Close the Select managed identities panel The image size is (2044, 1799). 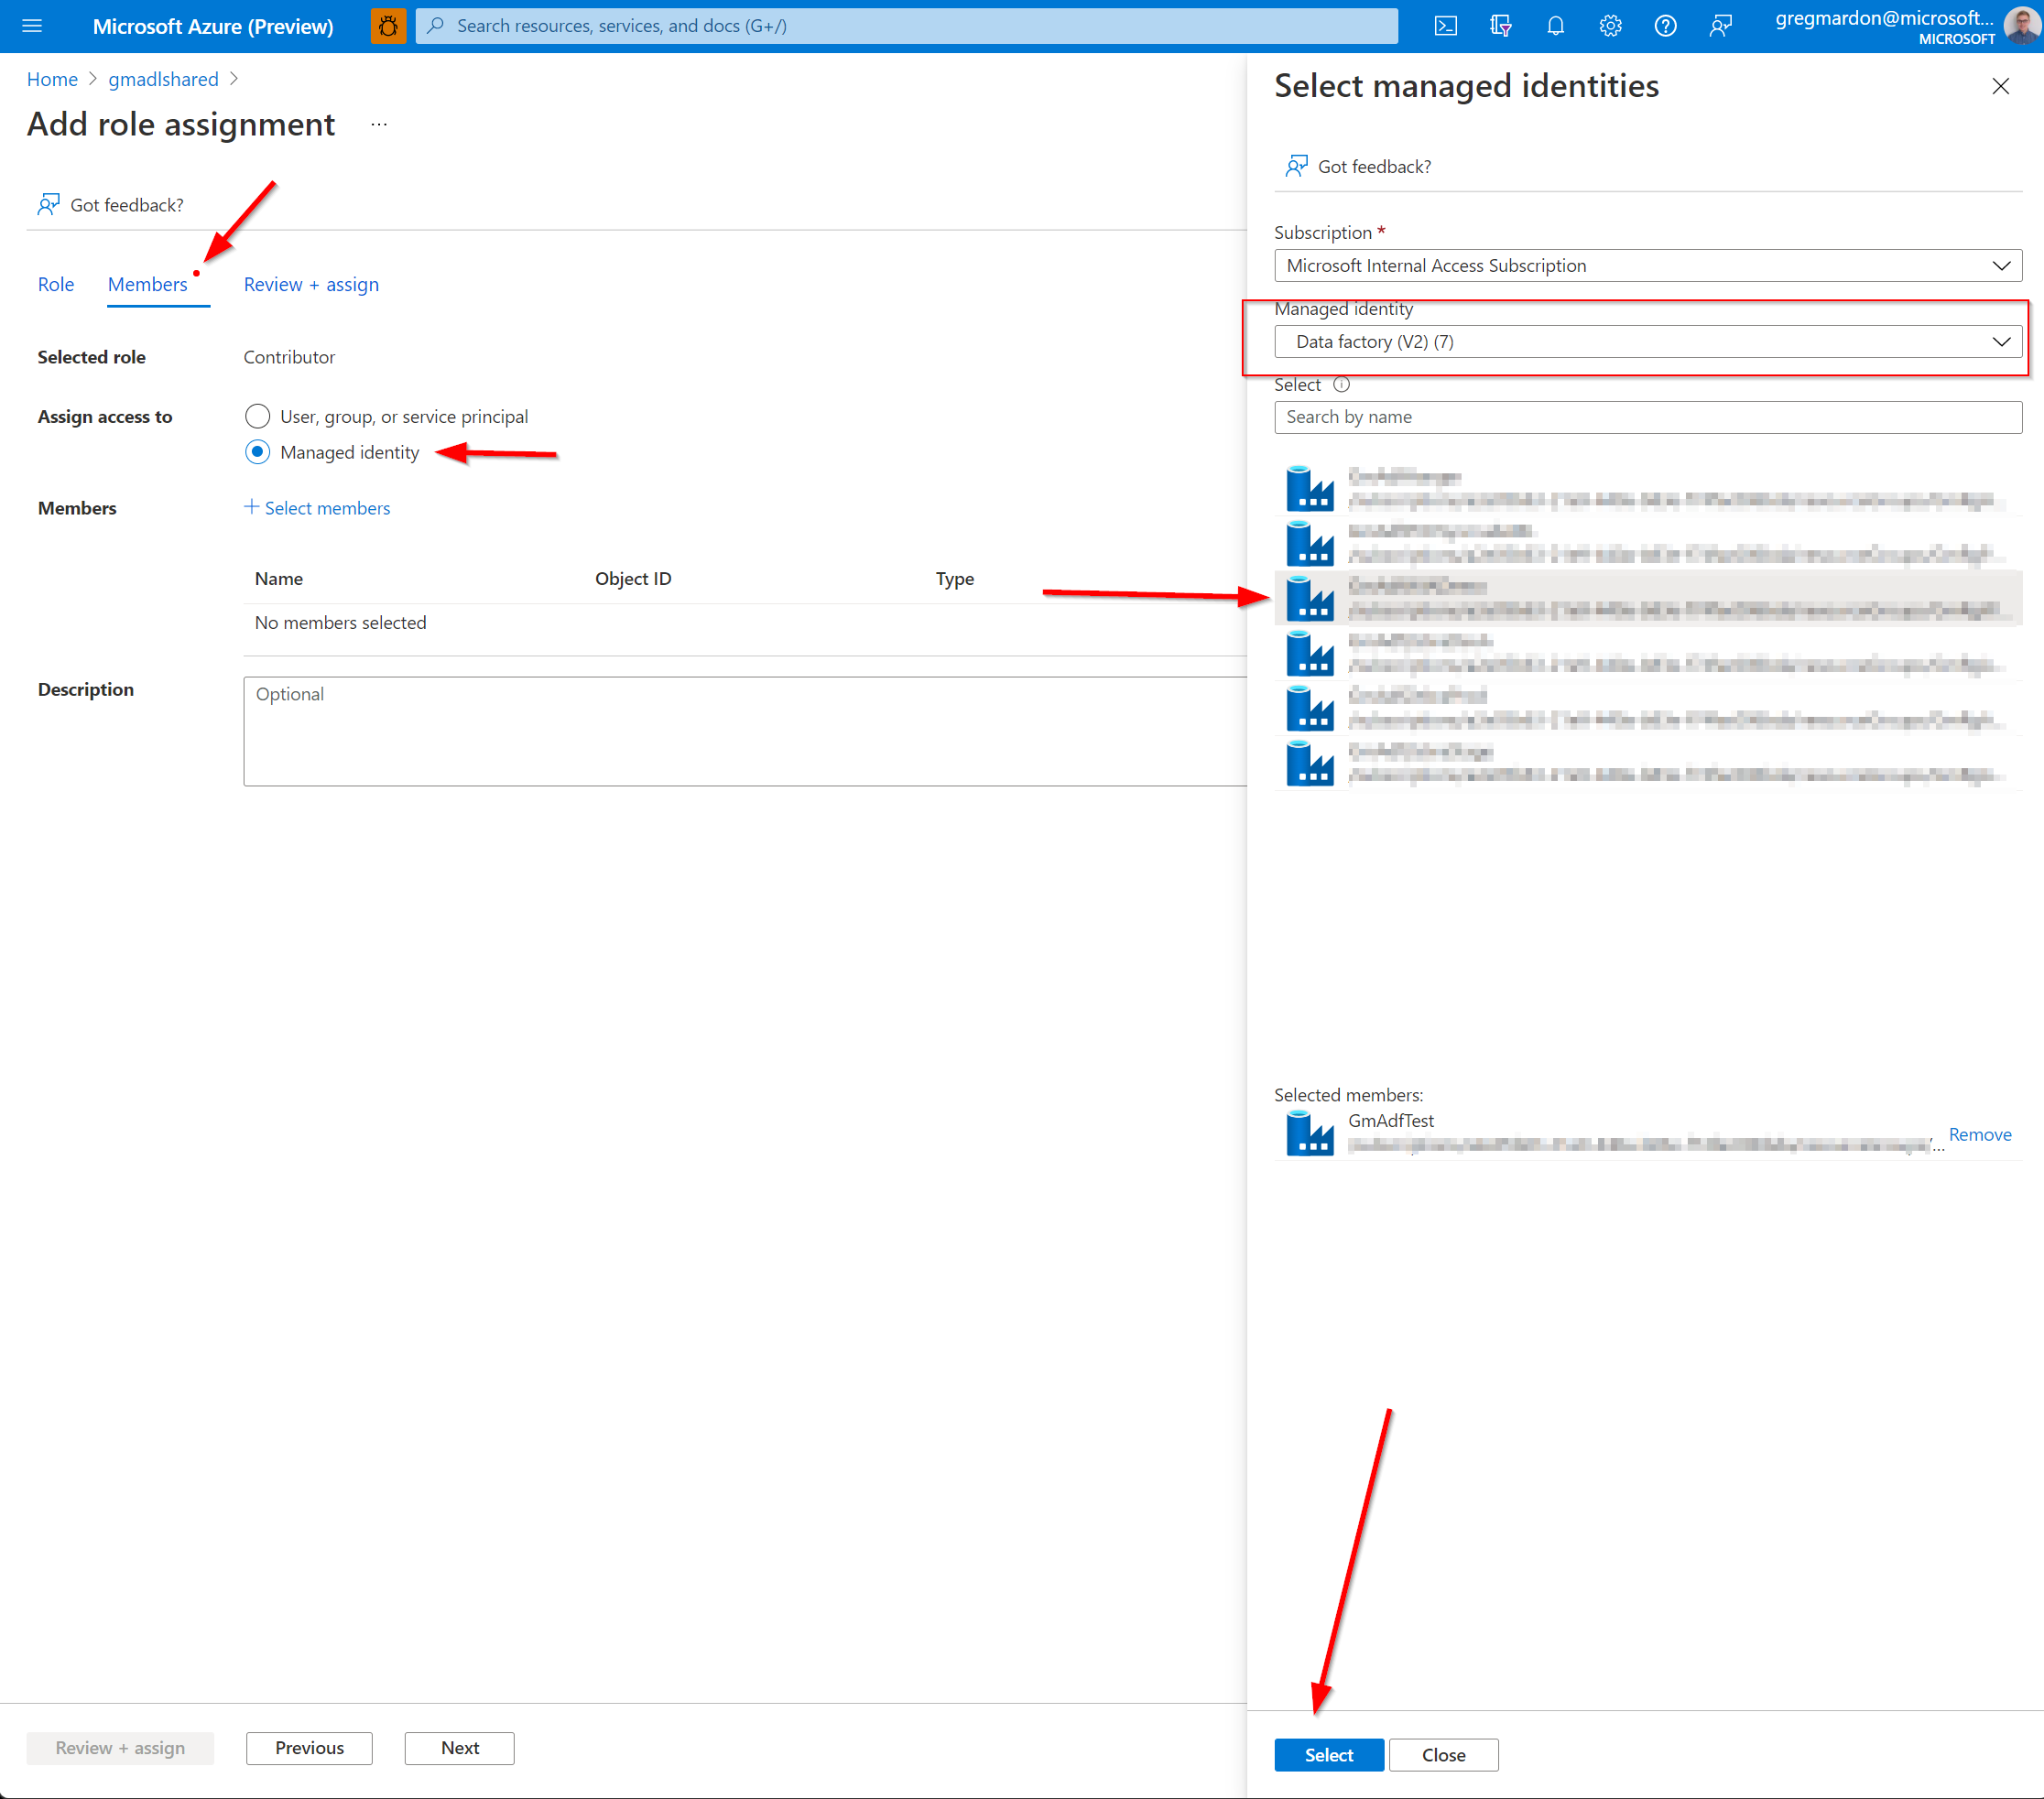2000,86
